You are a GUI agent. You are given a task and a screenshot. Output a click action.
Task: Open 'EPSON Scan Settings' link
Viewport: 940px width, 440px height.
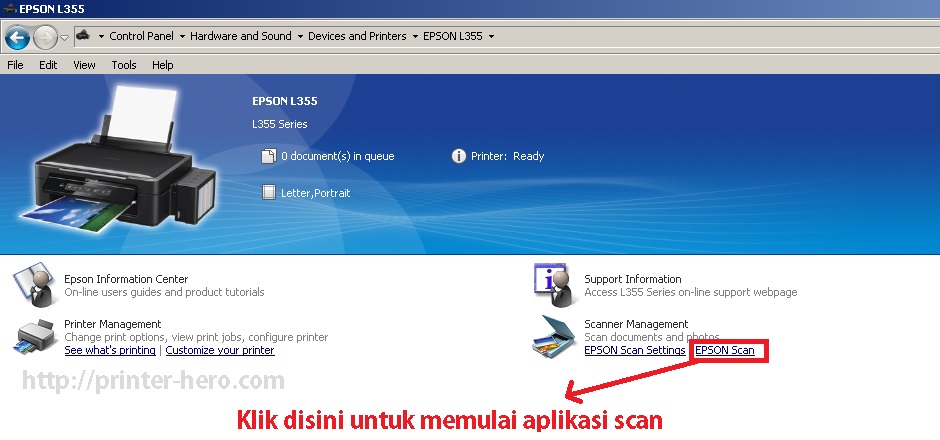[635, 350]
